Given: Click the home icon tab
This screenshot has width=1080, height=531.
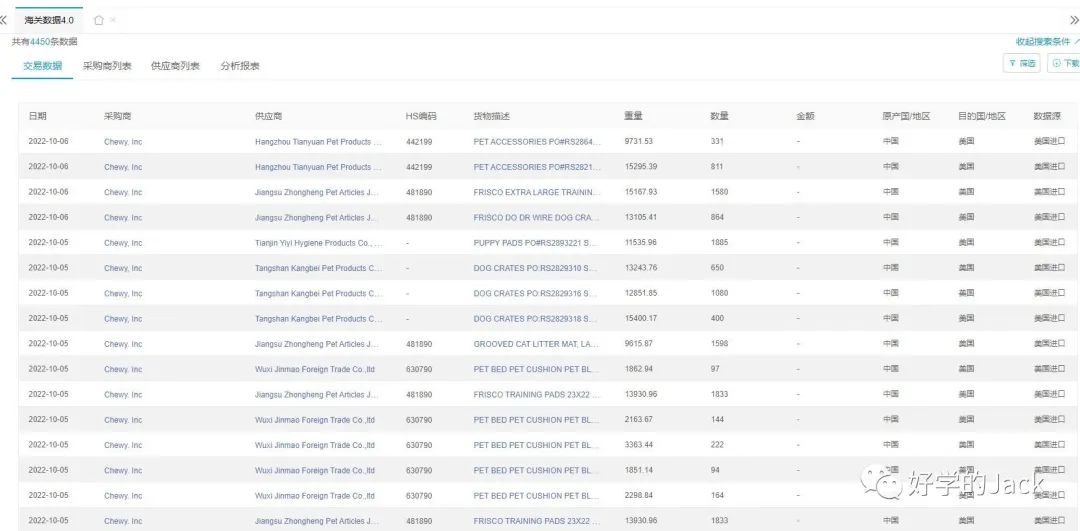Looking at the screenshot, I should [98, 20].
